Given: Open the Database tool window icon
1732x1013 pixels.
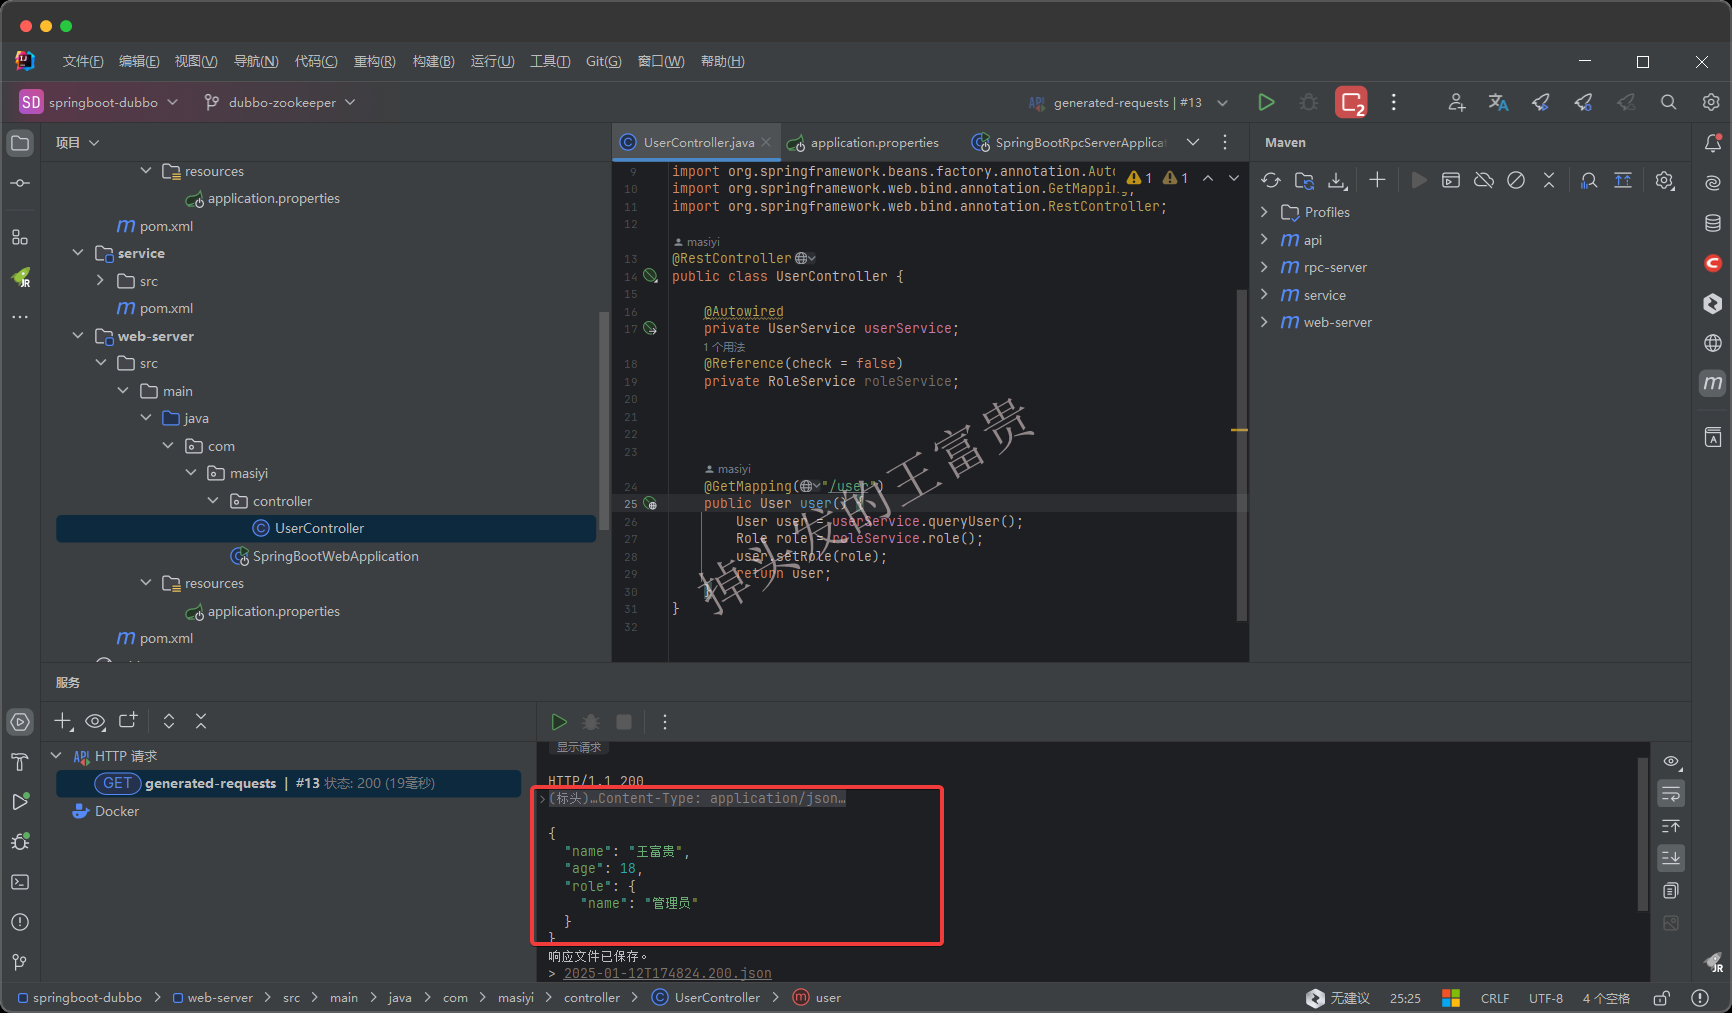Looking at the screenshot, I should (1713, 223).
